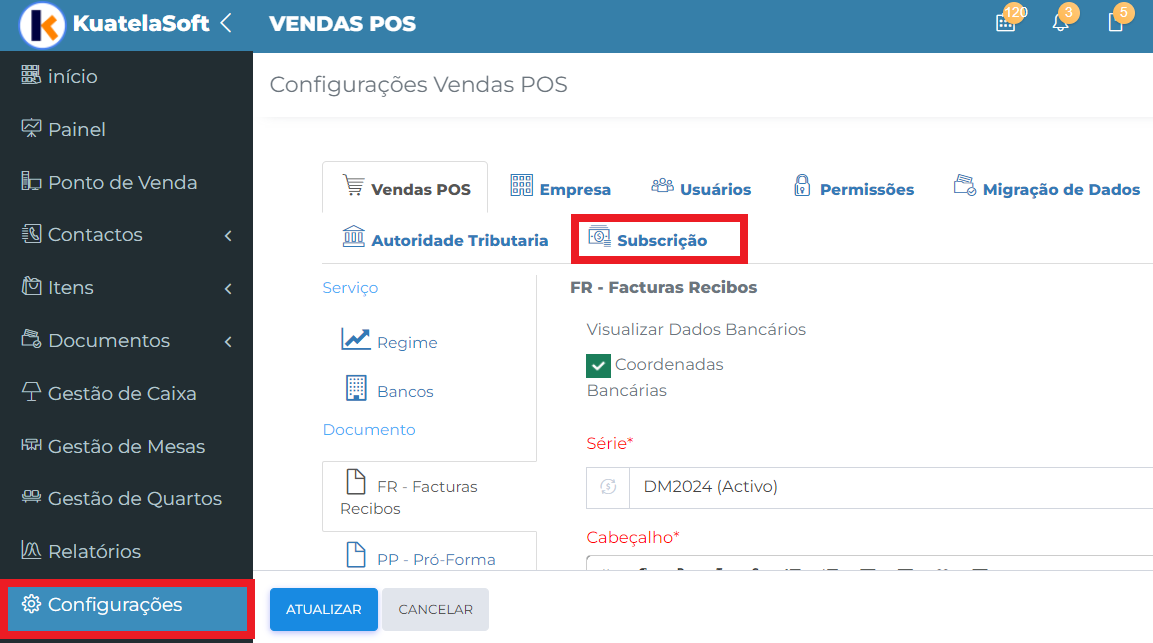Expand the Documentos chevron
The width and height of the screenshot is (1153, 643).
(x=228, y=341)
